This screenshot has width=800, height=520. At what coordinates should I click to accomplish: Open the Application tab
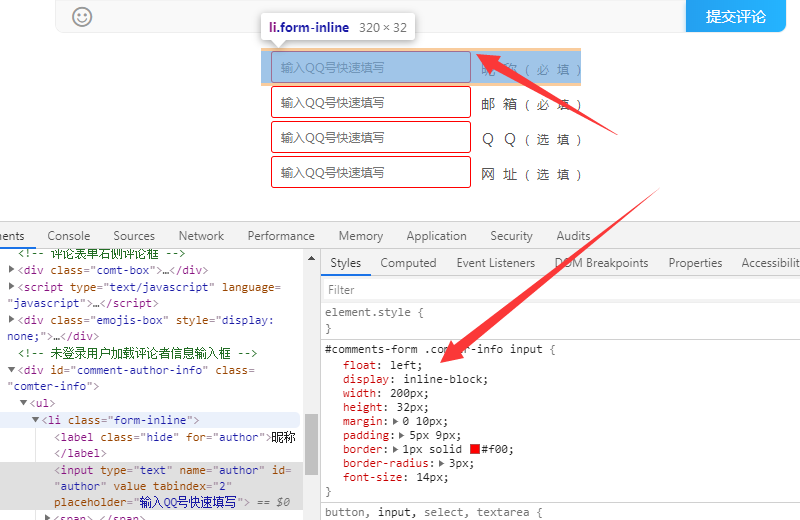pyautogui.click(x=437, y=236)
